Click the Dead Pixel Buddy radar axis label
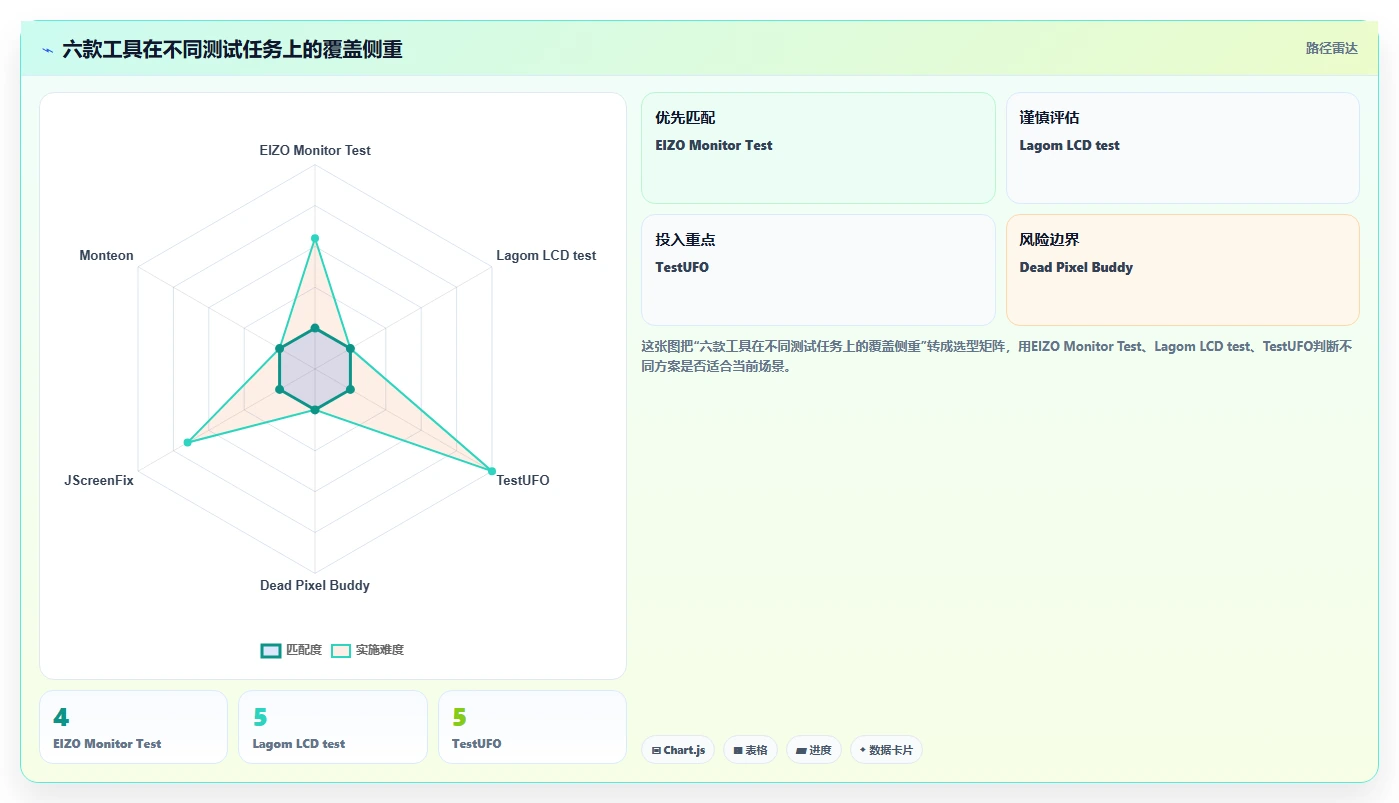Screen dimensions: 1399x803 coord(315,585)
